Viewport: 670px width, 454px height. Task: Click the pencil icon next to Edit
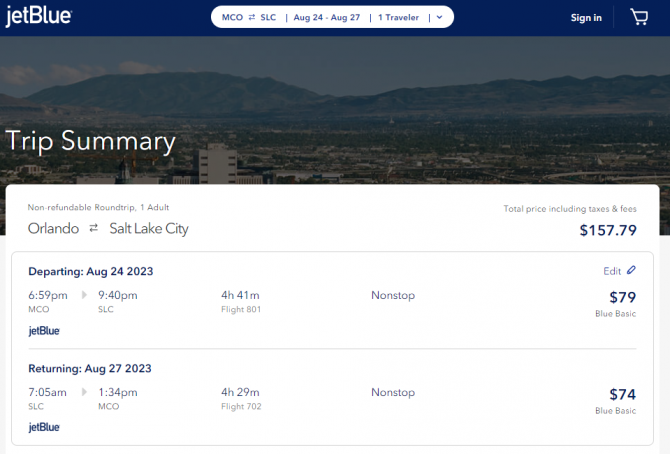[x=631, y=270]
